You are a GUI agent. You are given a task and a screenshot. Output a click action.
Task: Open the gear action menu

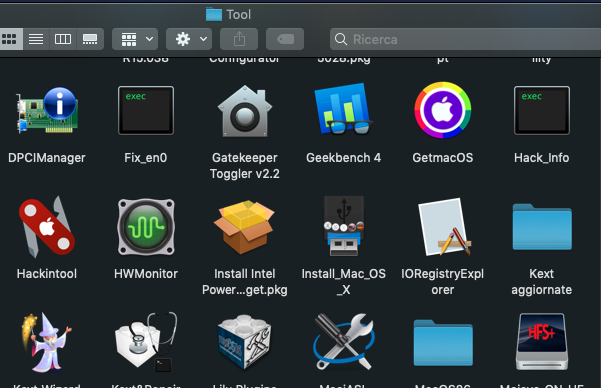click(189, 39)
